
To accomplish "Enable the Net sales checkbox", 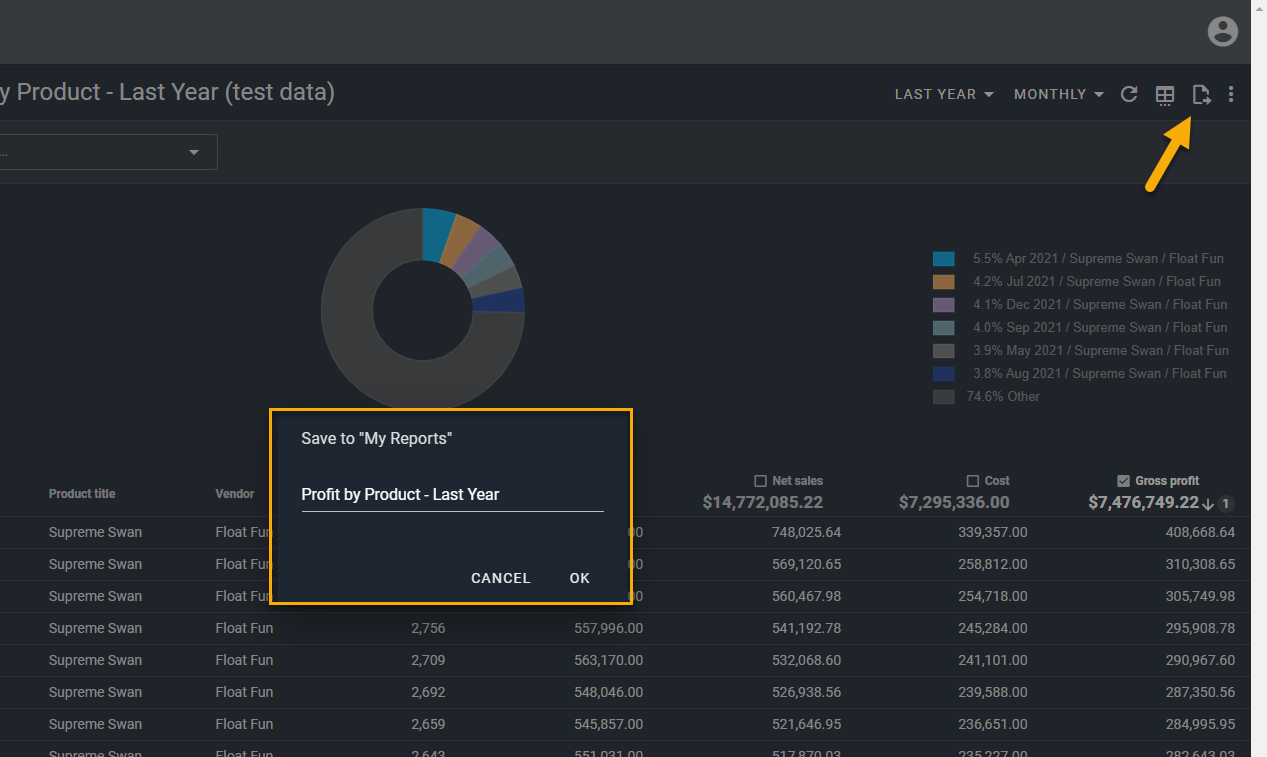I will point(760,481).
